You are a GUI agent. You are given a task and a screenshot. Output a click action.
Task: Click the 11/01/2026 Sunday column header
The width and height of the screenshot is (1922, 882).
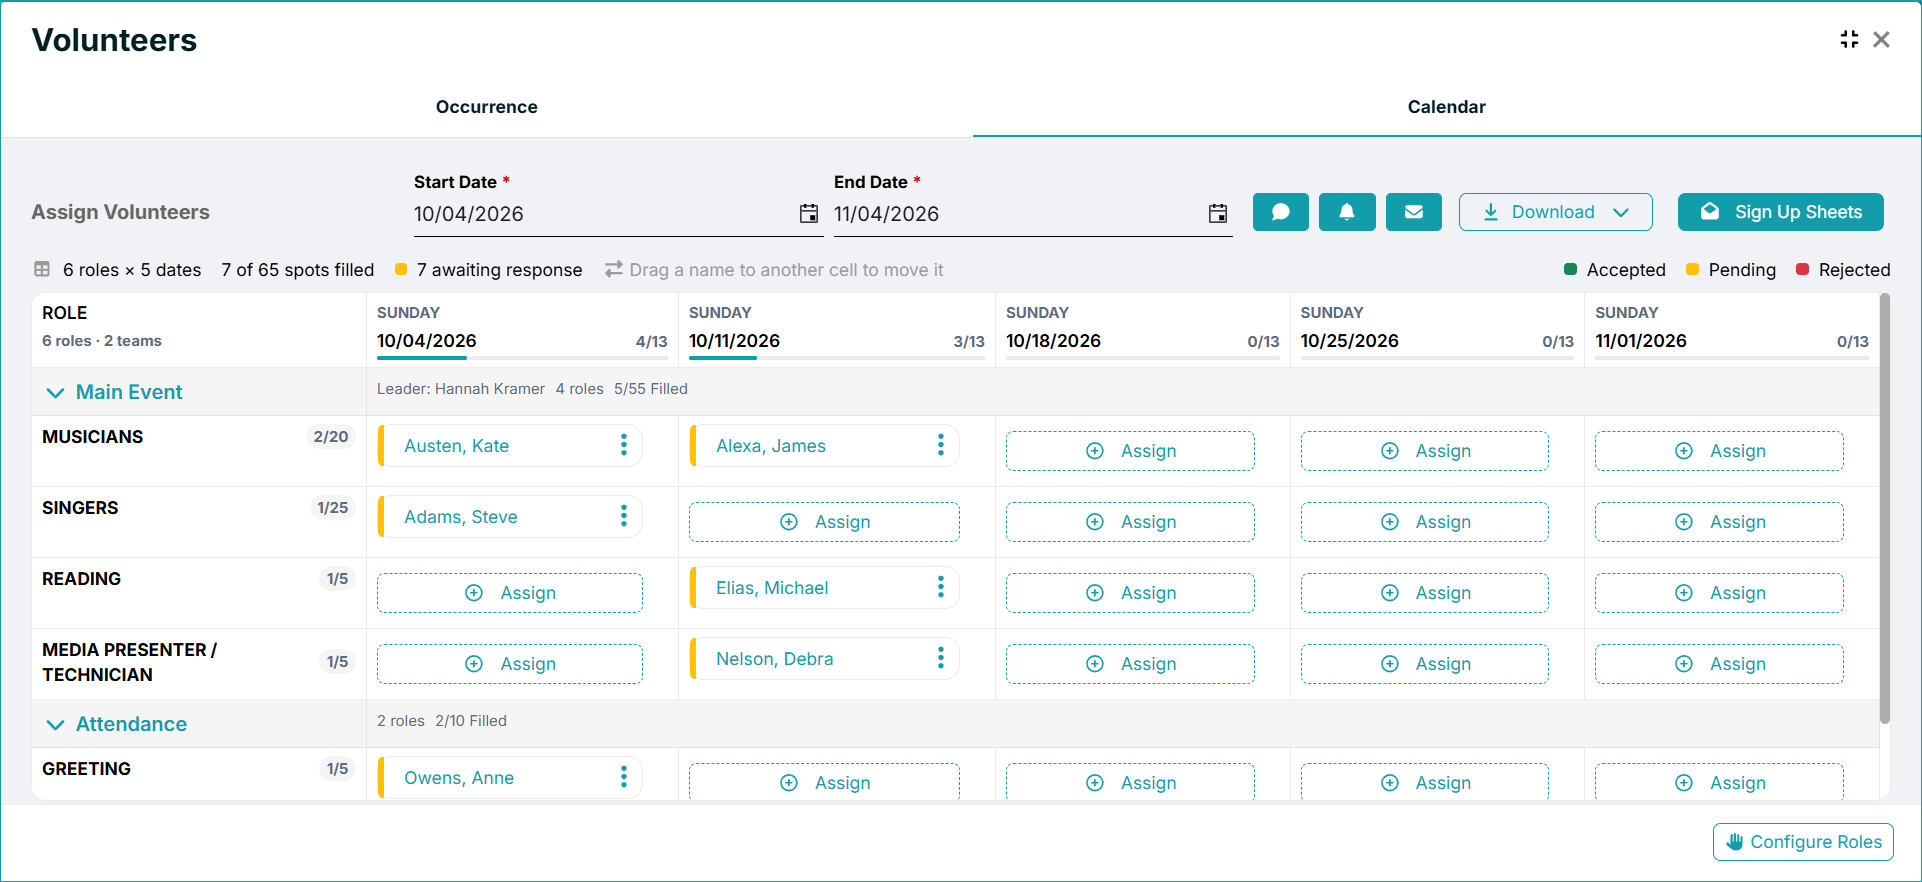click(x=1732, y=329)
